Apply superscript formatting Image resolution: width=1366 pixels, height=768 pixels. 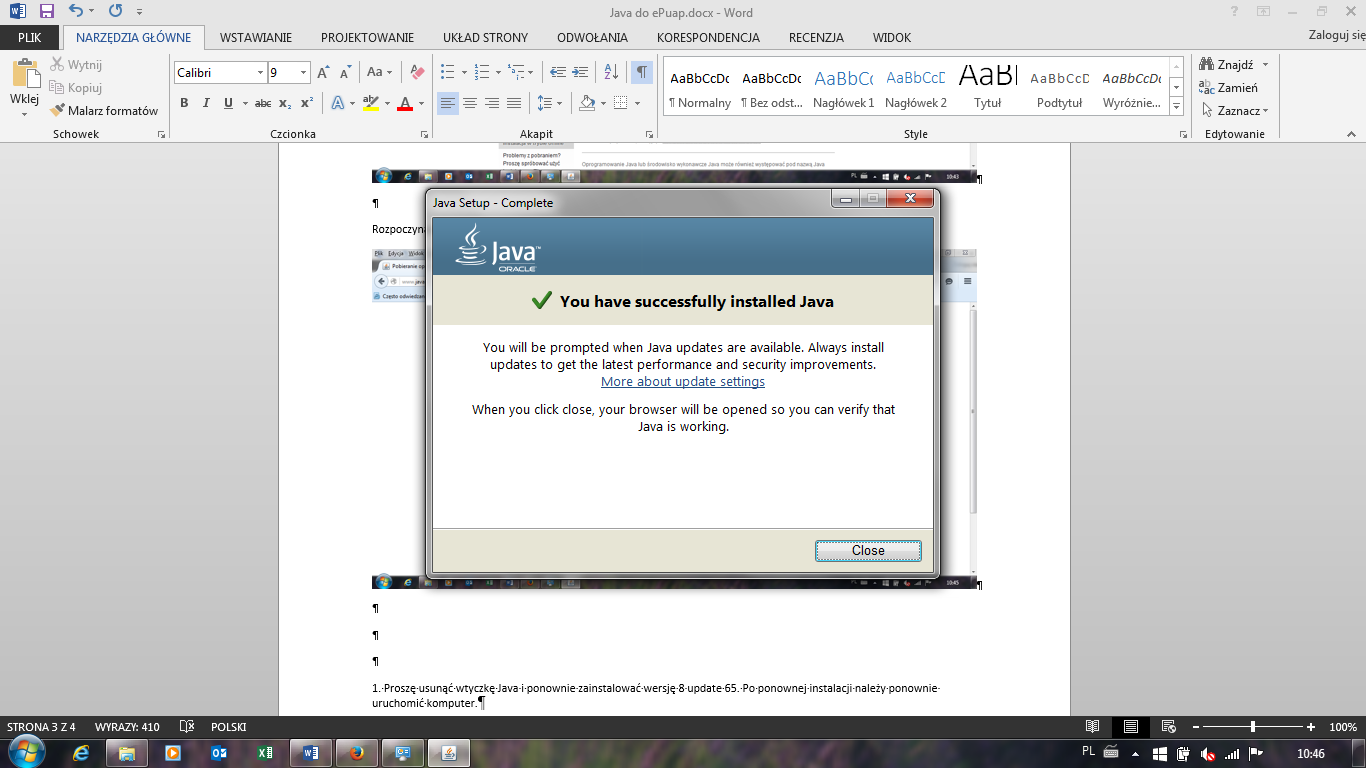click(307, 103)
